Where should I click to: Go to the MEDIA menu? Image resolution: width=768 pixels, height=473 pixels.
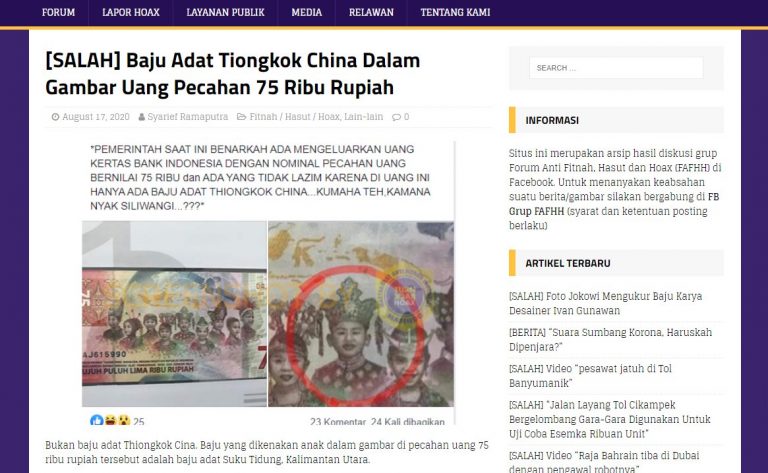[x=307, y=12]
